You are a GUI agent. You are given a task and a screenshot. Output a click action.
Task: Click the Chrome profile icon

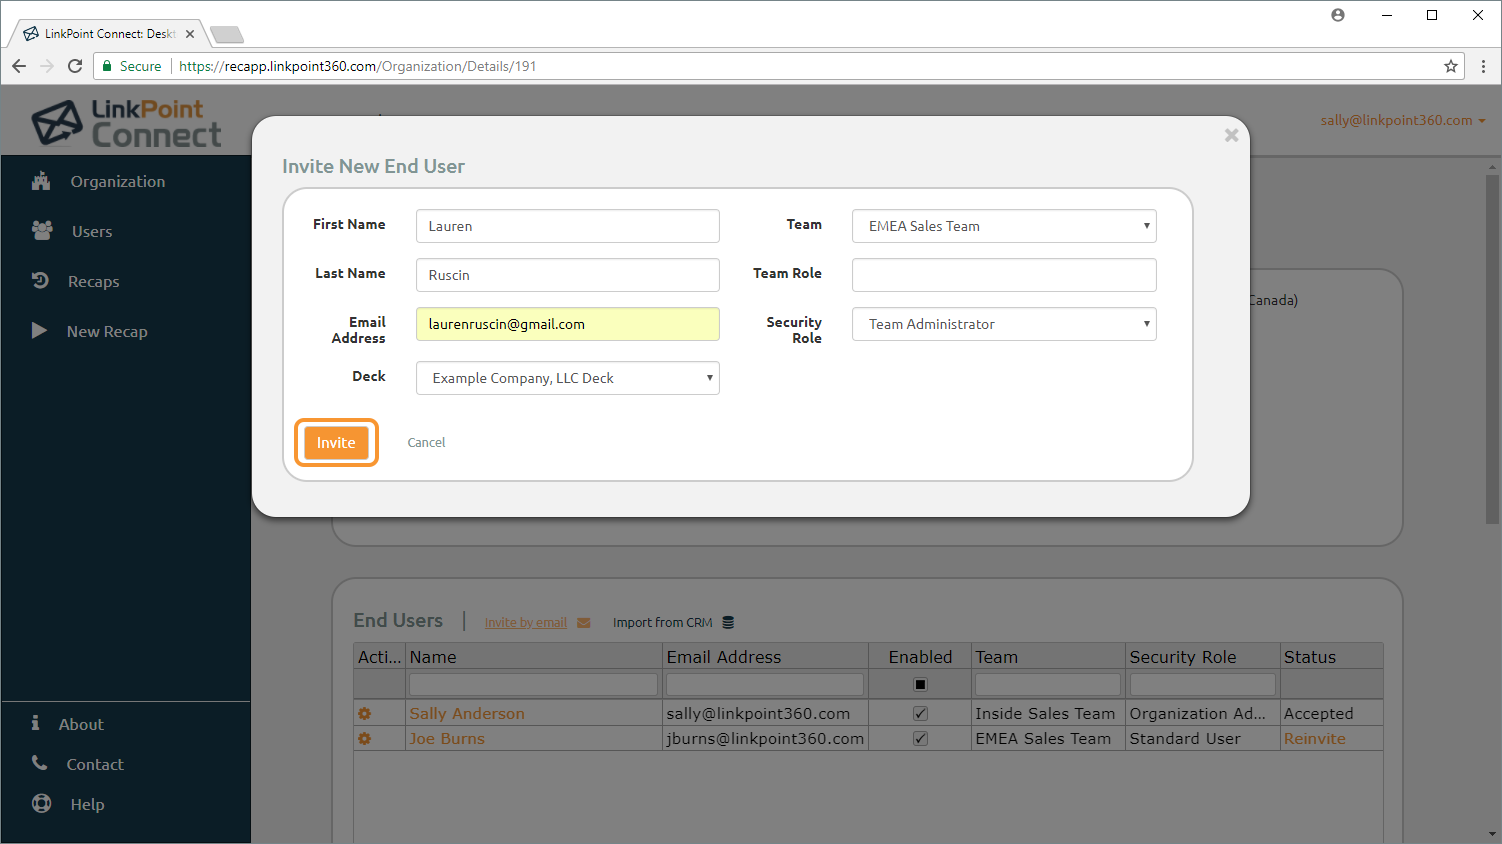[1338, 15]
